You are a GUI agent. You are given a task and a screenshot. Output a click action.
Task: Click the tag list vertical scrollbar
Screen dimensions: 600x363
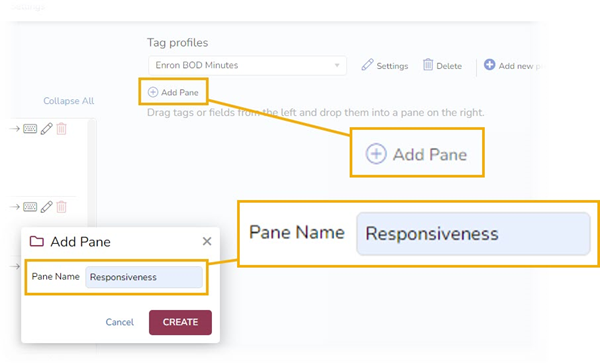point(92,172)
